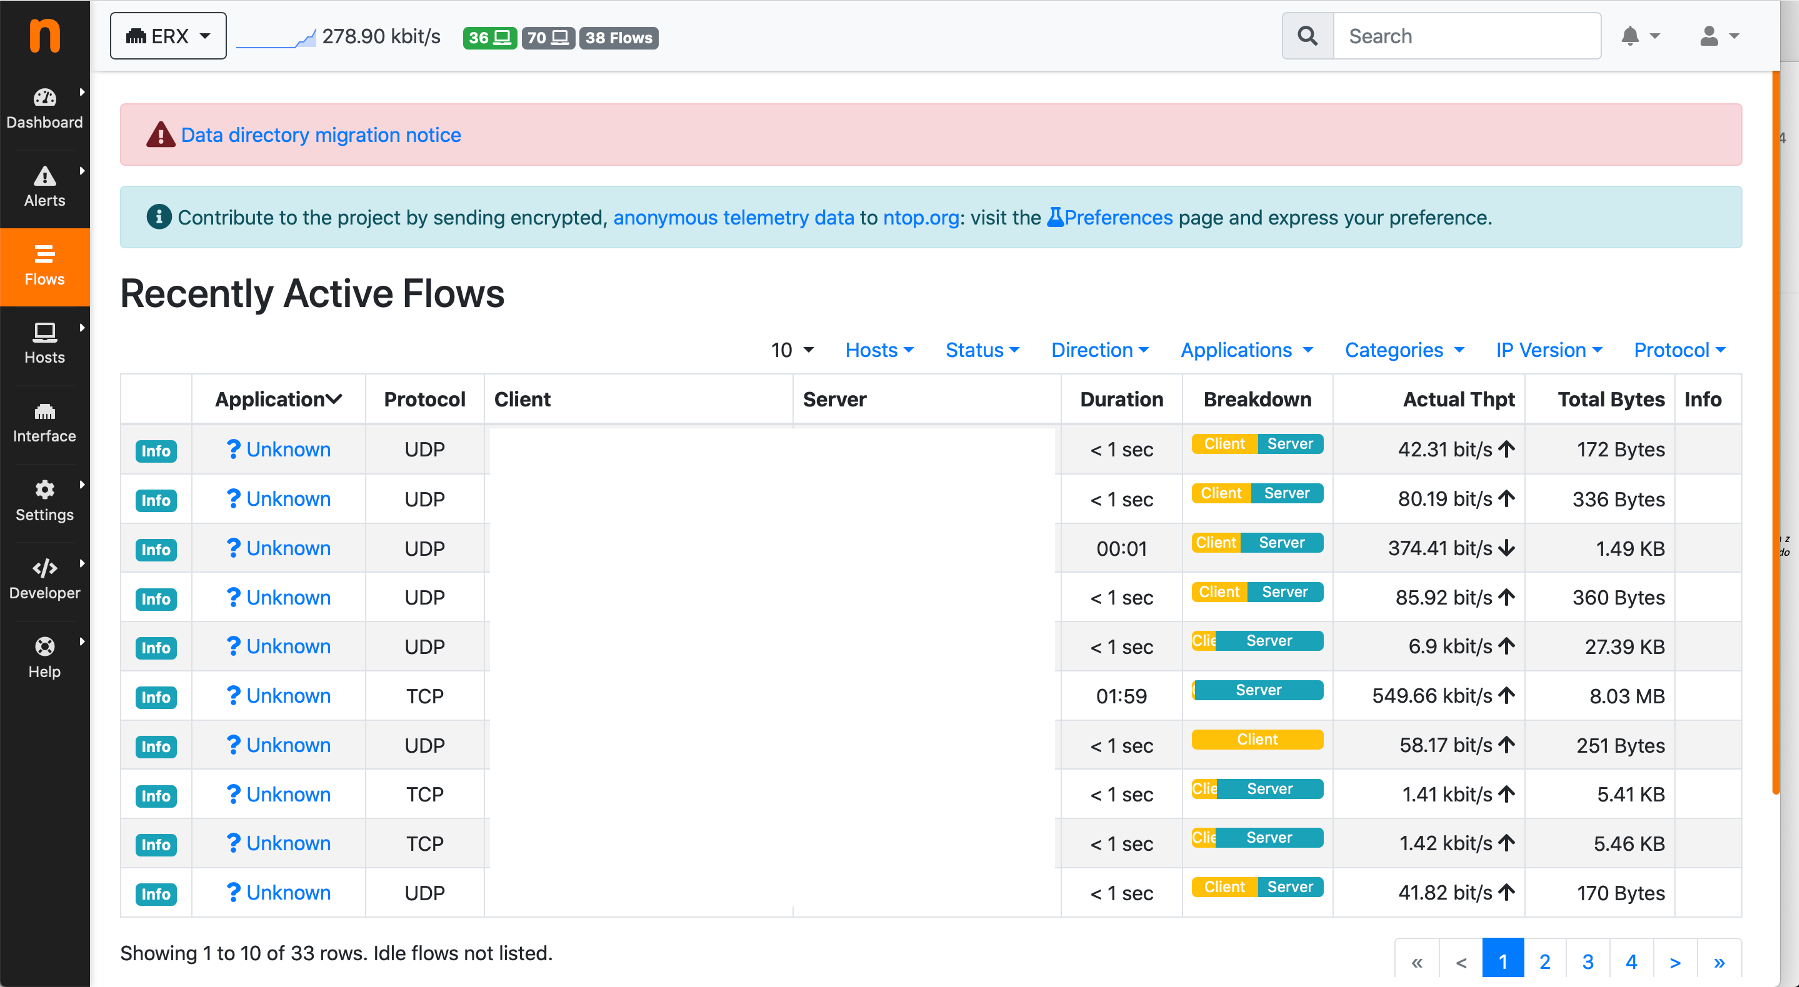Open the notifications bell

point(1632,36)
